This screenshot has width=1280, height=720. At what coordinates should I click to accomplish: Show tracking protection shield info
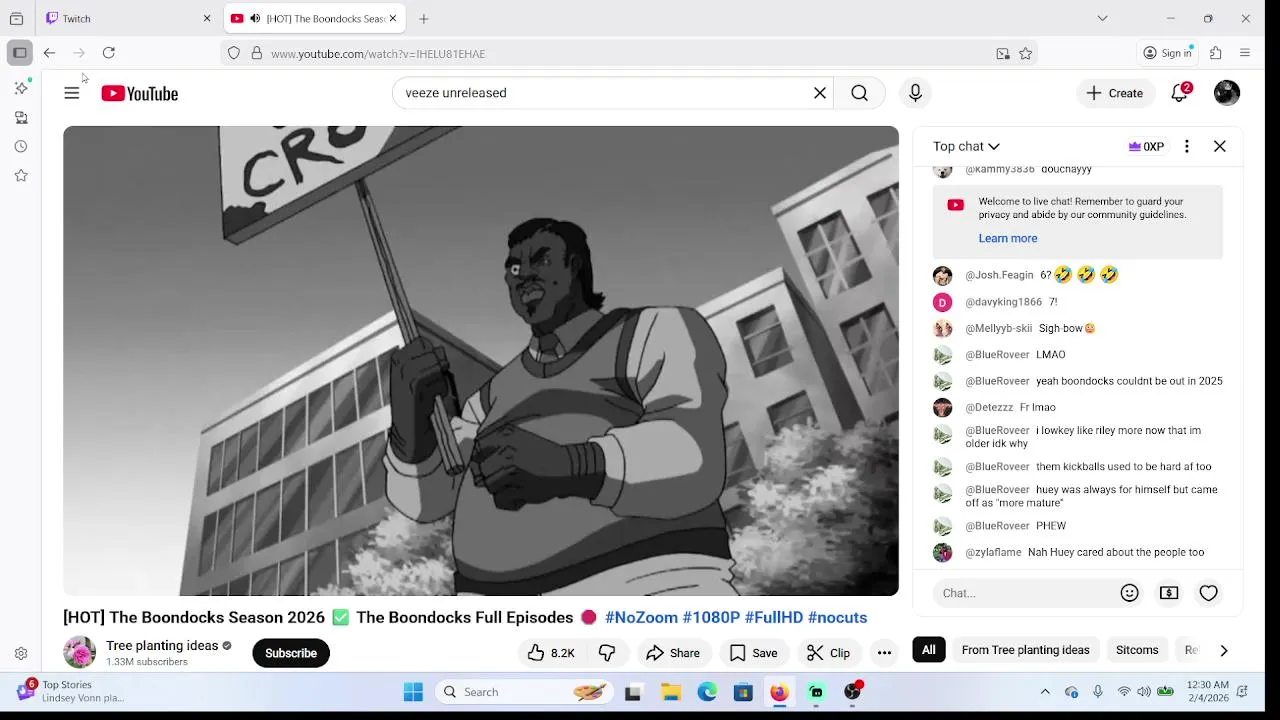tap(234, 54)
